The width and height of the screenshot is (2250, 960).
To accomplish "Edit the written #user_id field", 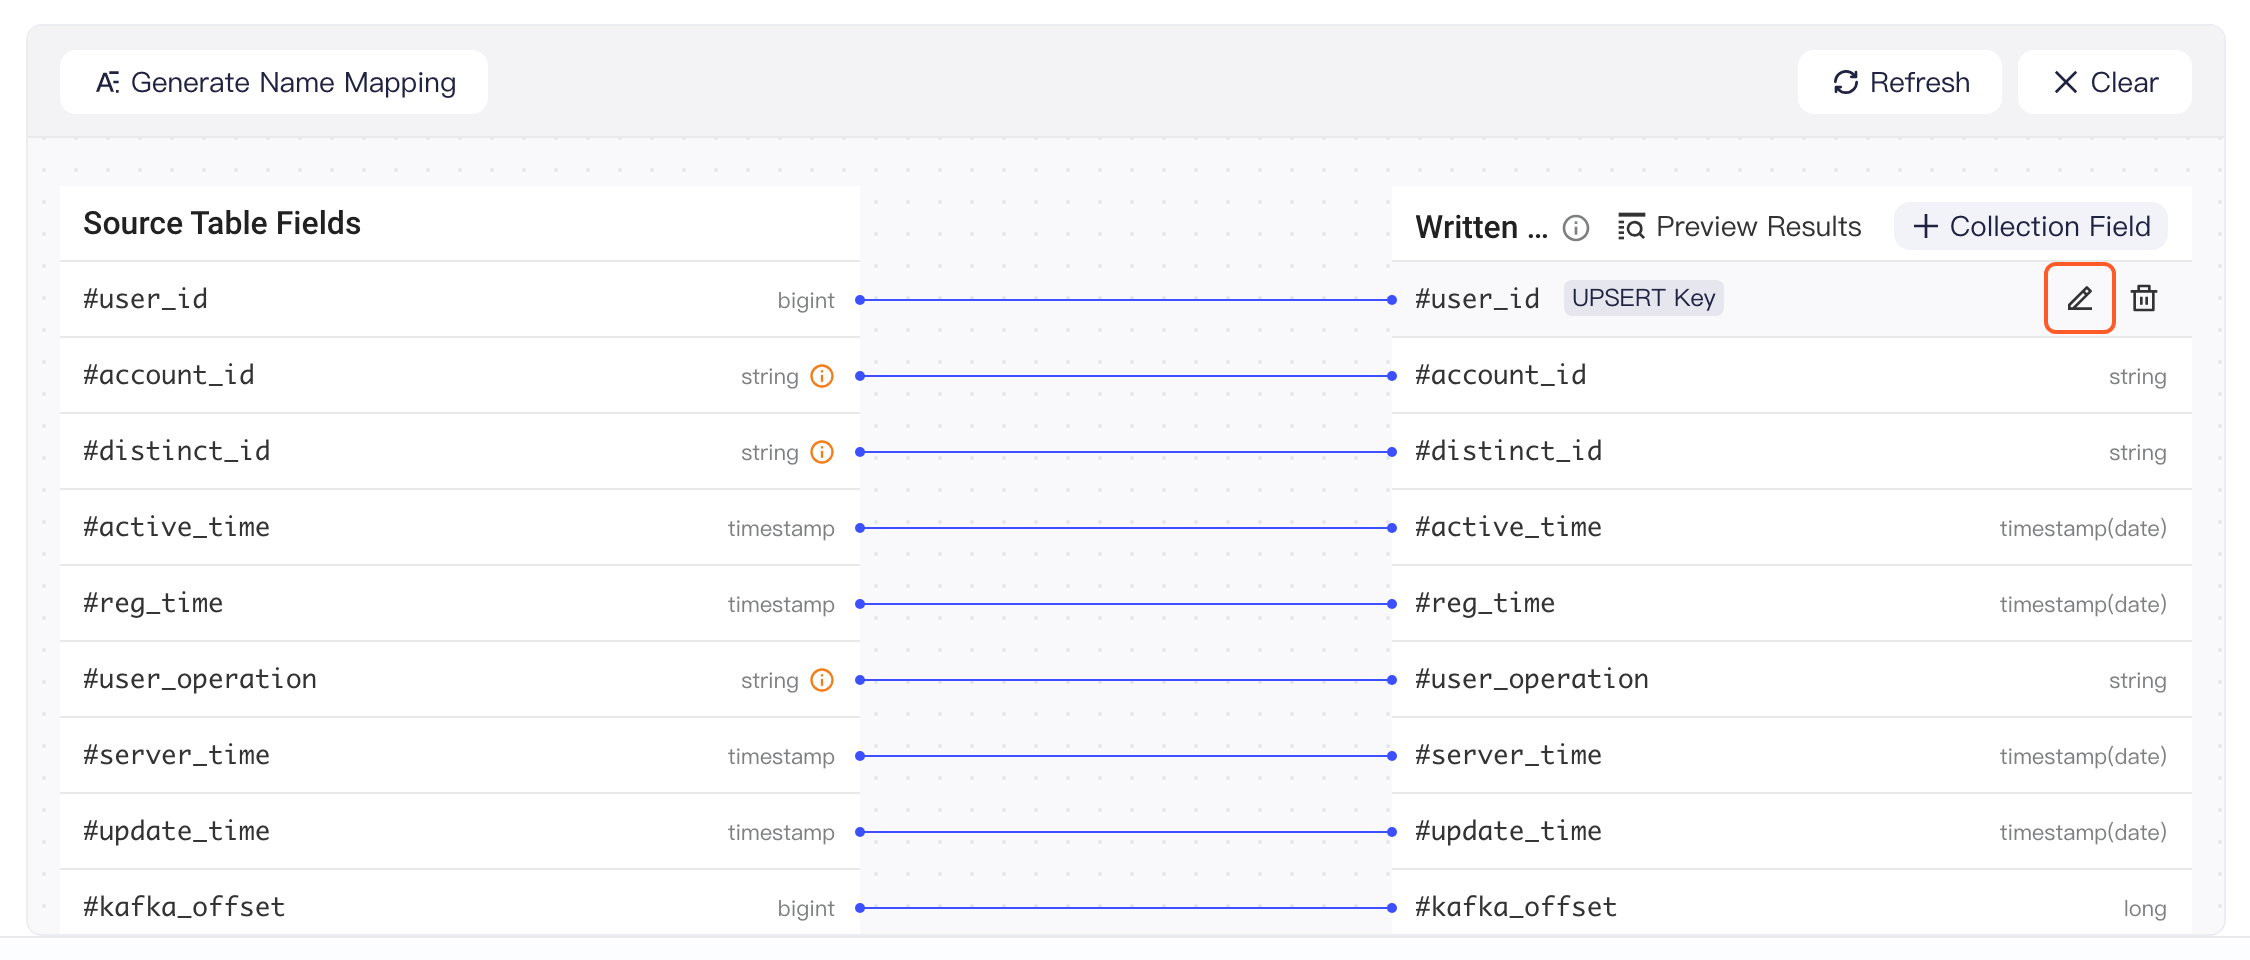I will (2080, 298).
